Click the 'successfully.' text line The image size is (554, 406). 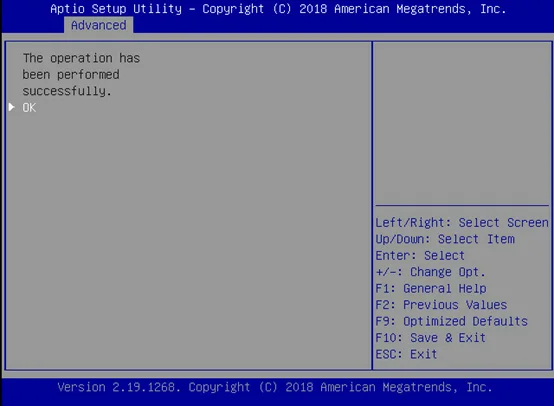pos(67,91)
